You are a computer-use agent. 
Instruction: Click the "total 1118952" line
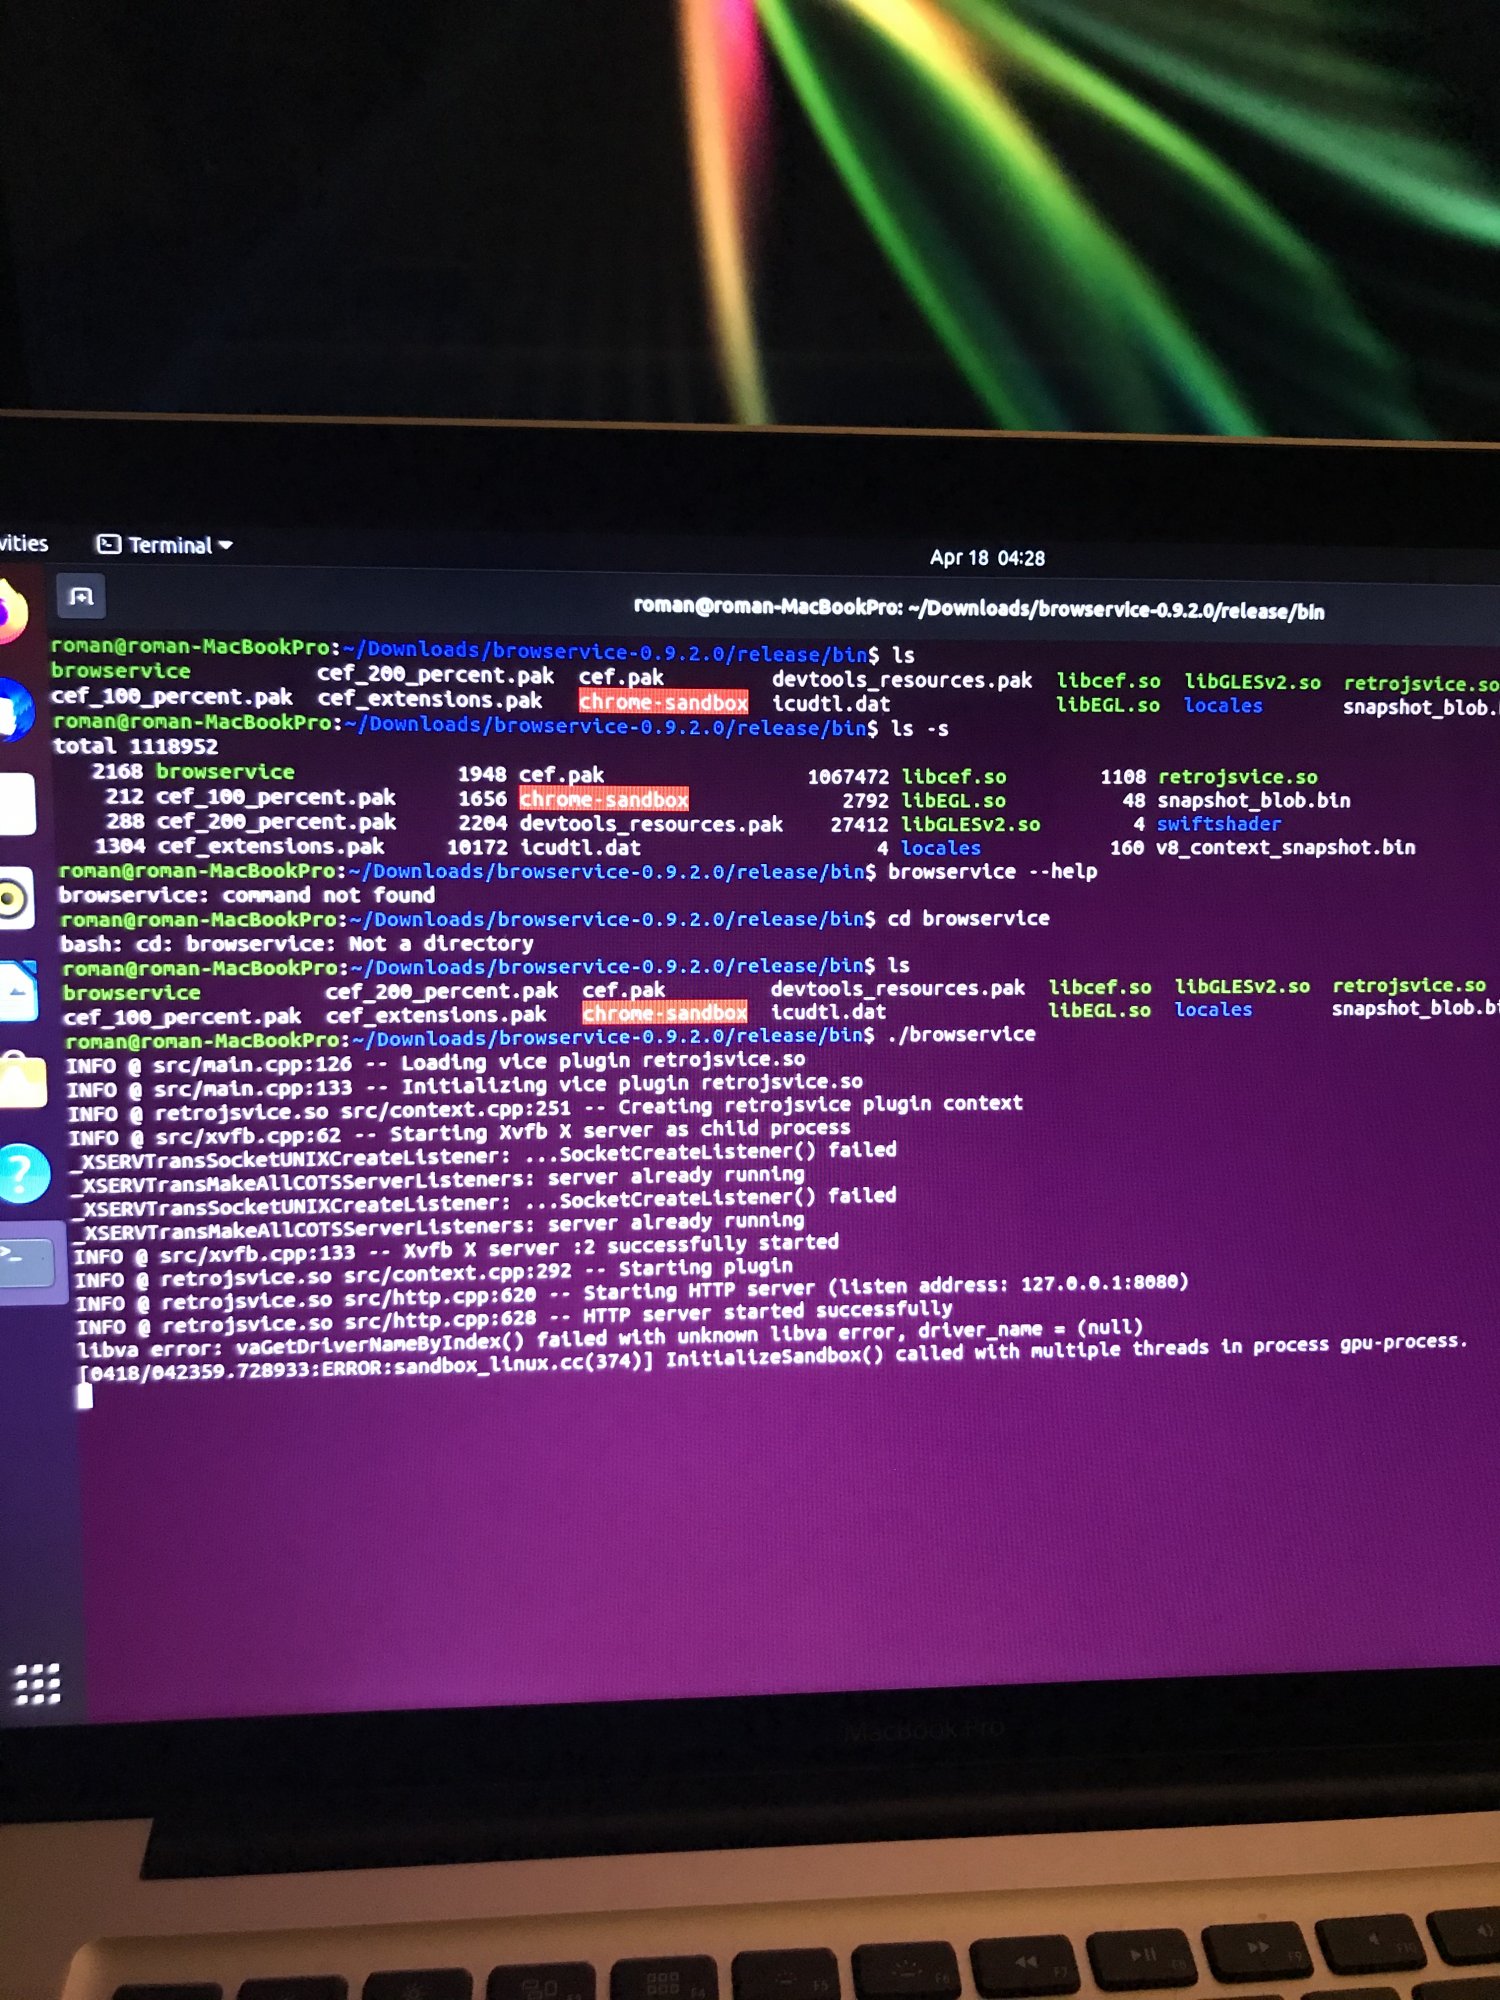135,746
